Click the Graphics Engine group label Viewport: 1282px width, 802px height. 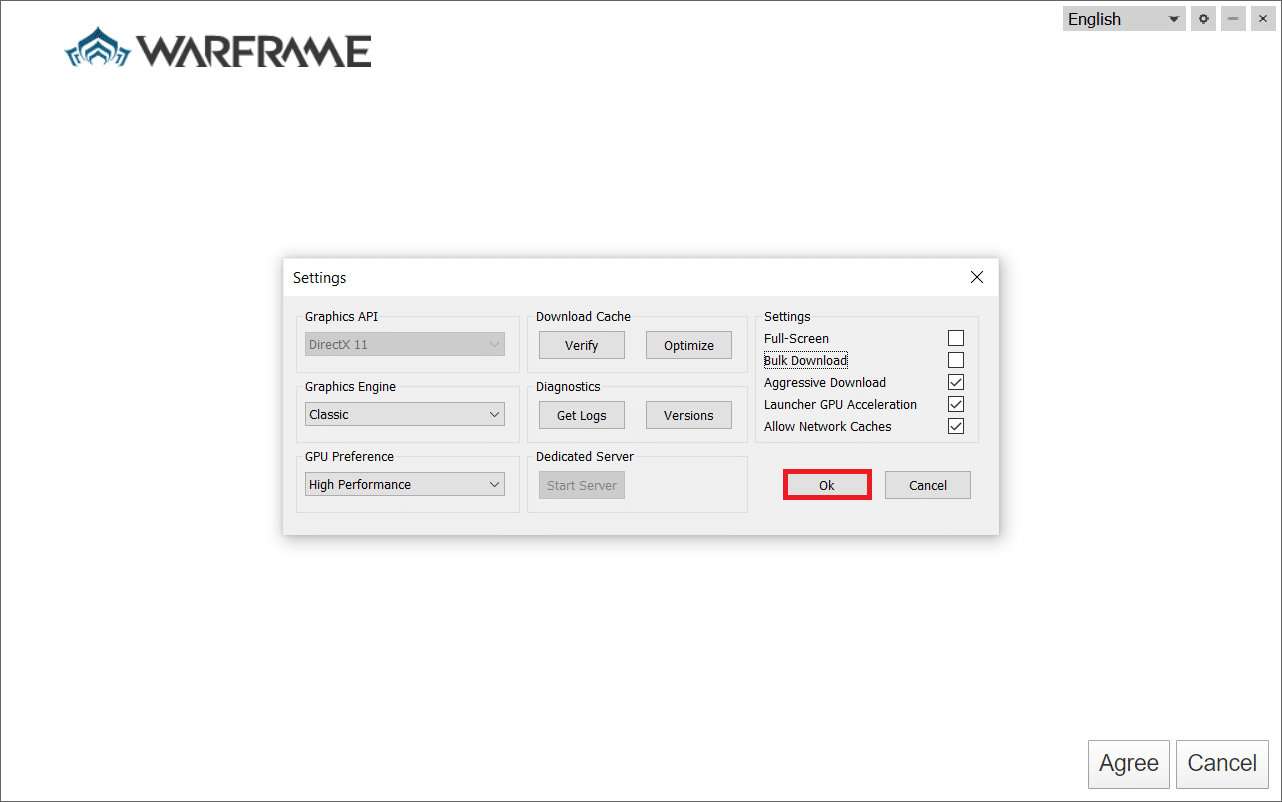pos(351,386)
